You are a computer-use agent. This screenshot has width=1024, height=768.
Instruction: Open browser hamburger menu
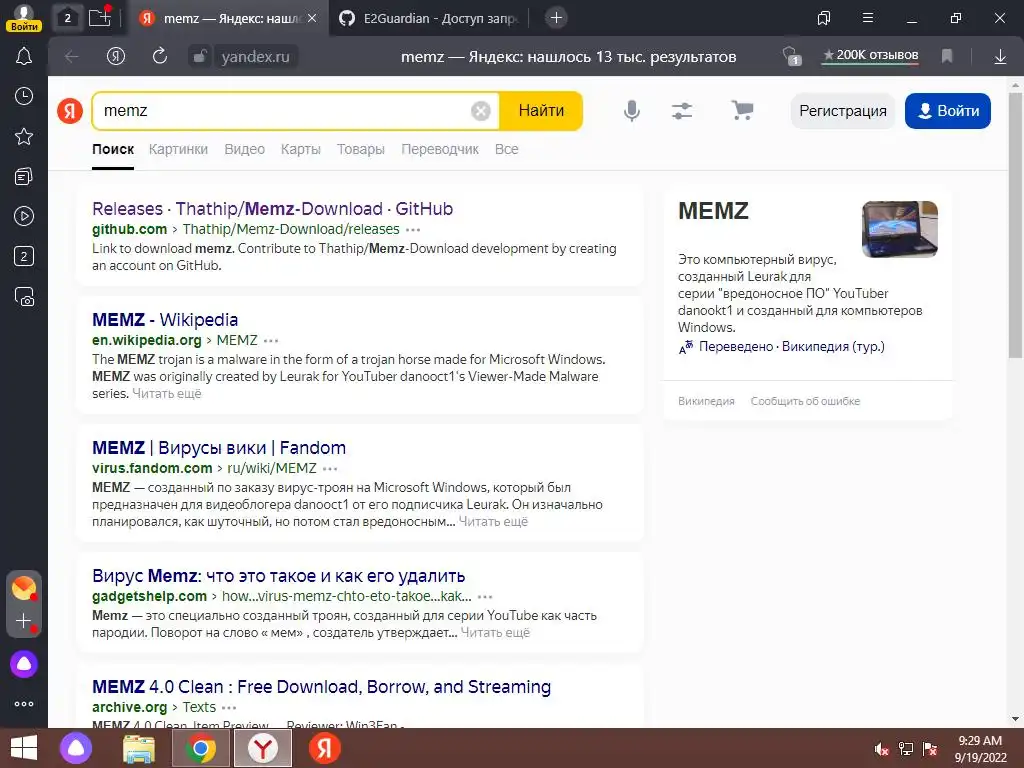[868, 18]
